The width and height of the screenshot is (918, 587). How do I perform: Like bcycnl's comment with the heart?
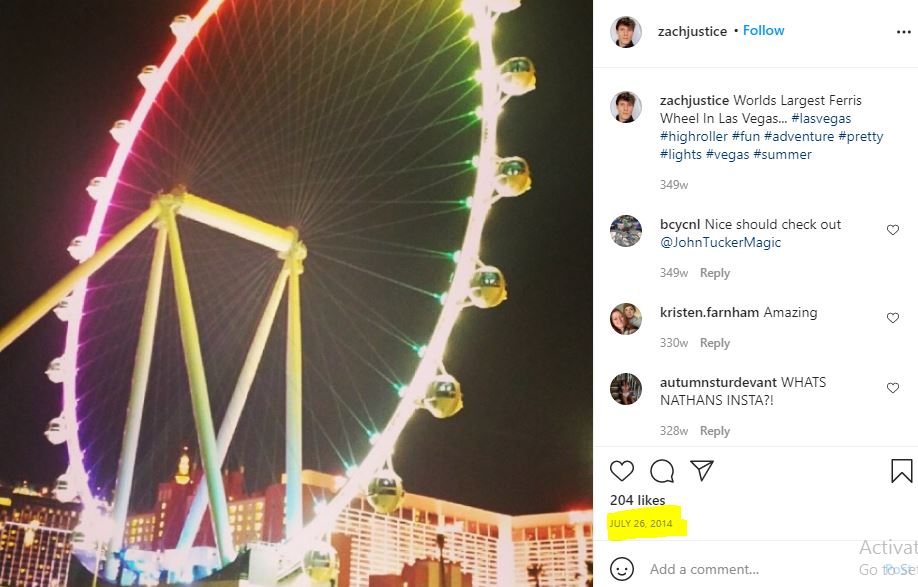pyautogui.click(x=893, y=230)
